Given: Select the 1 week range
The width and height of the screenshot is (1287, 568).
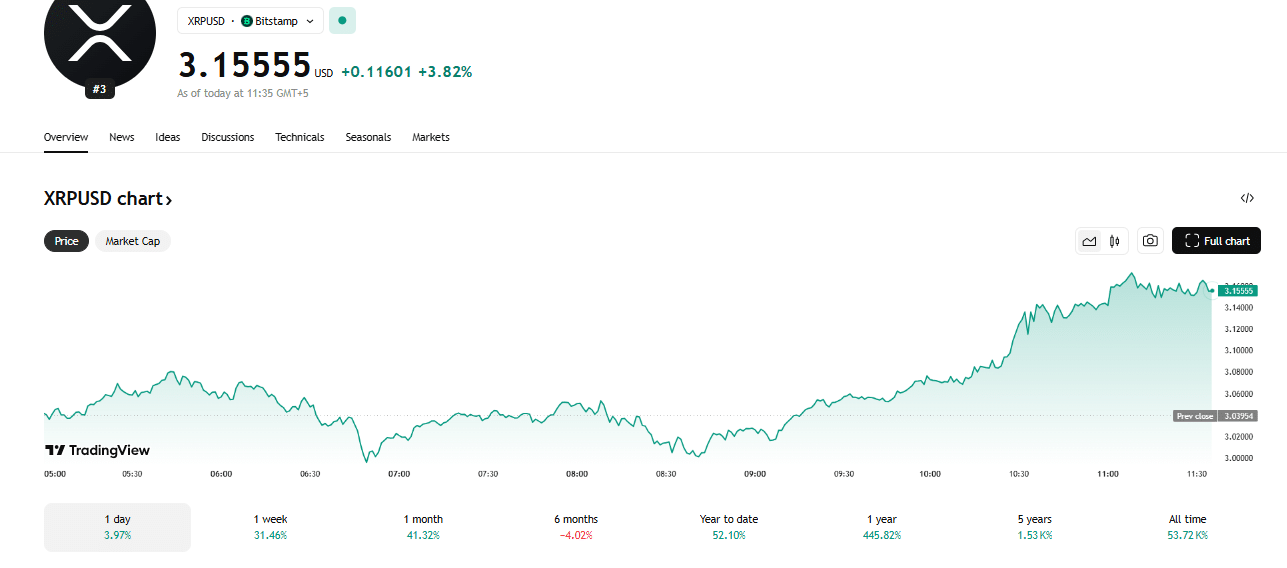Looking at the screenshot, I should [270, 527].
